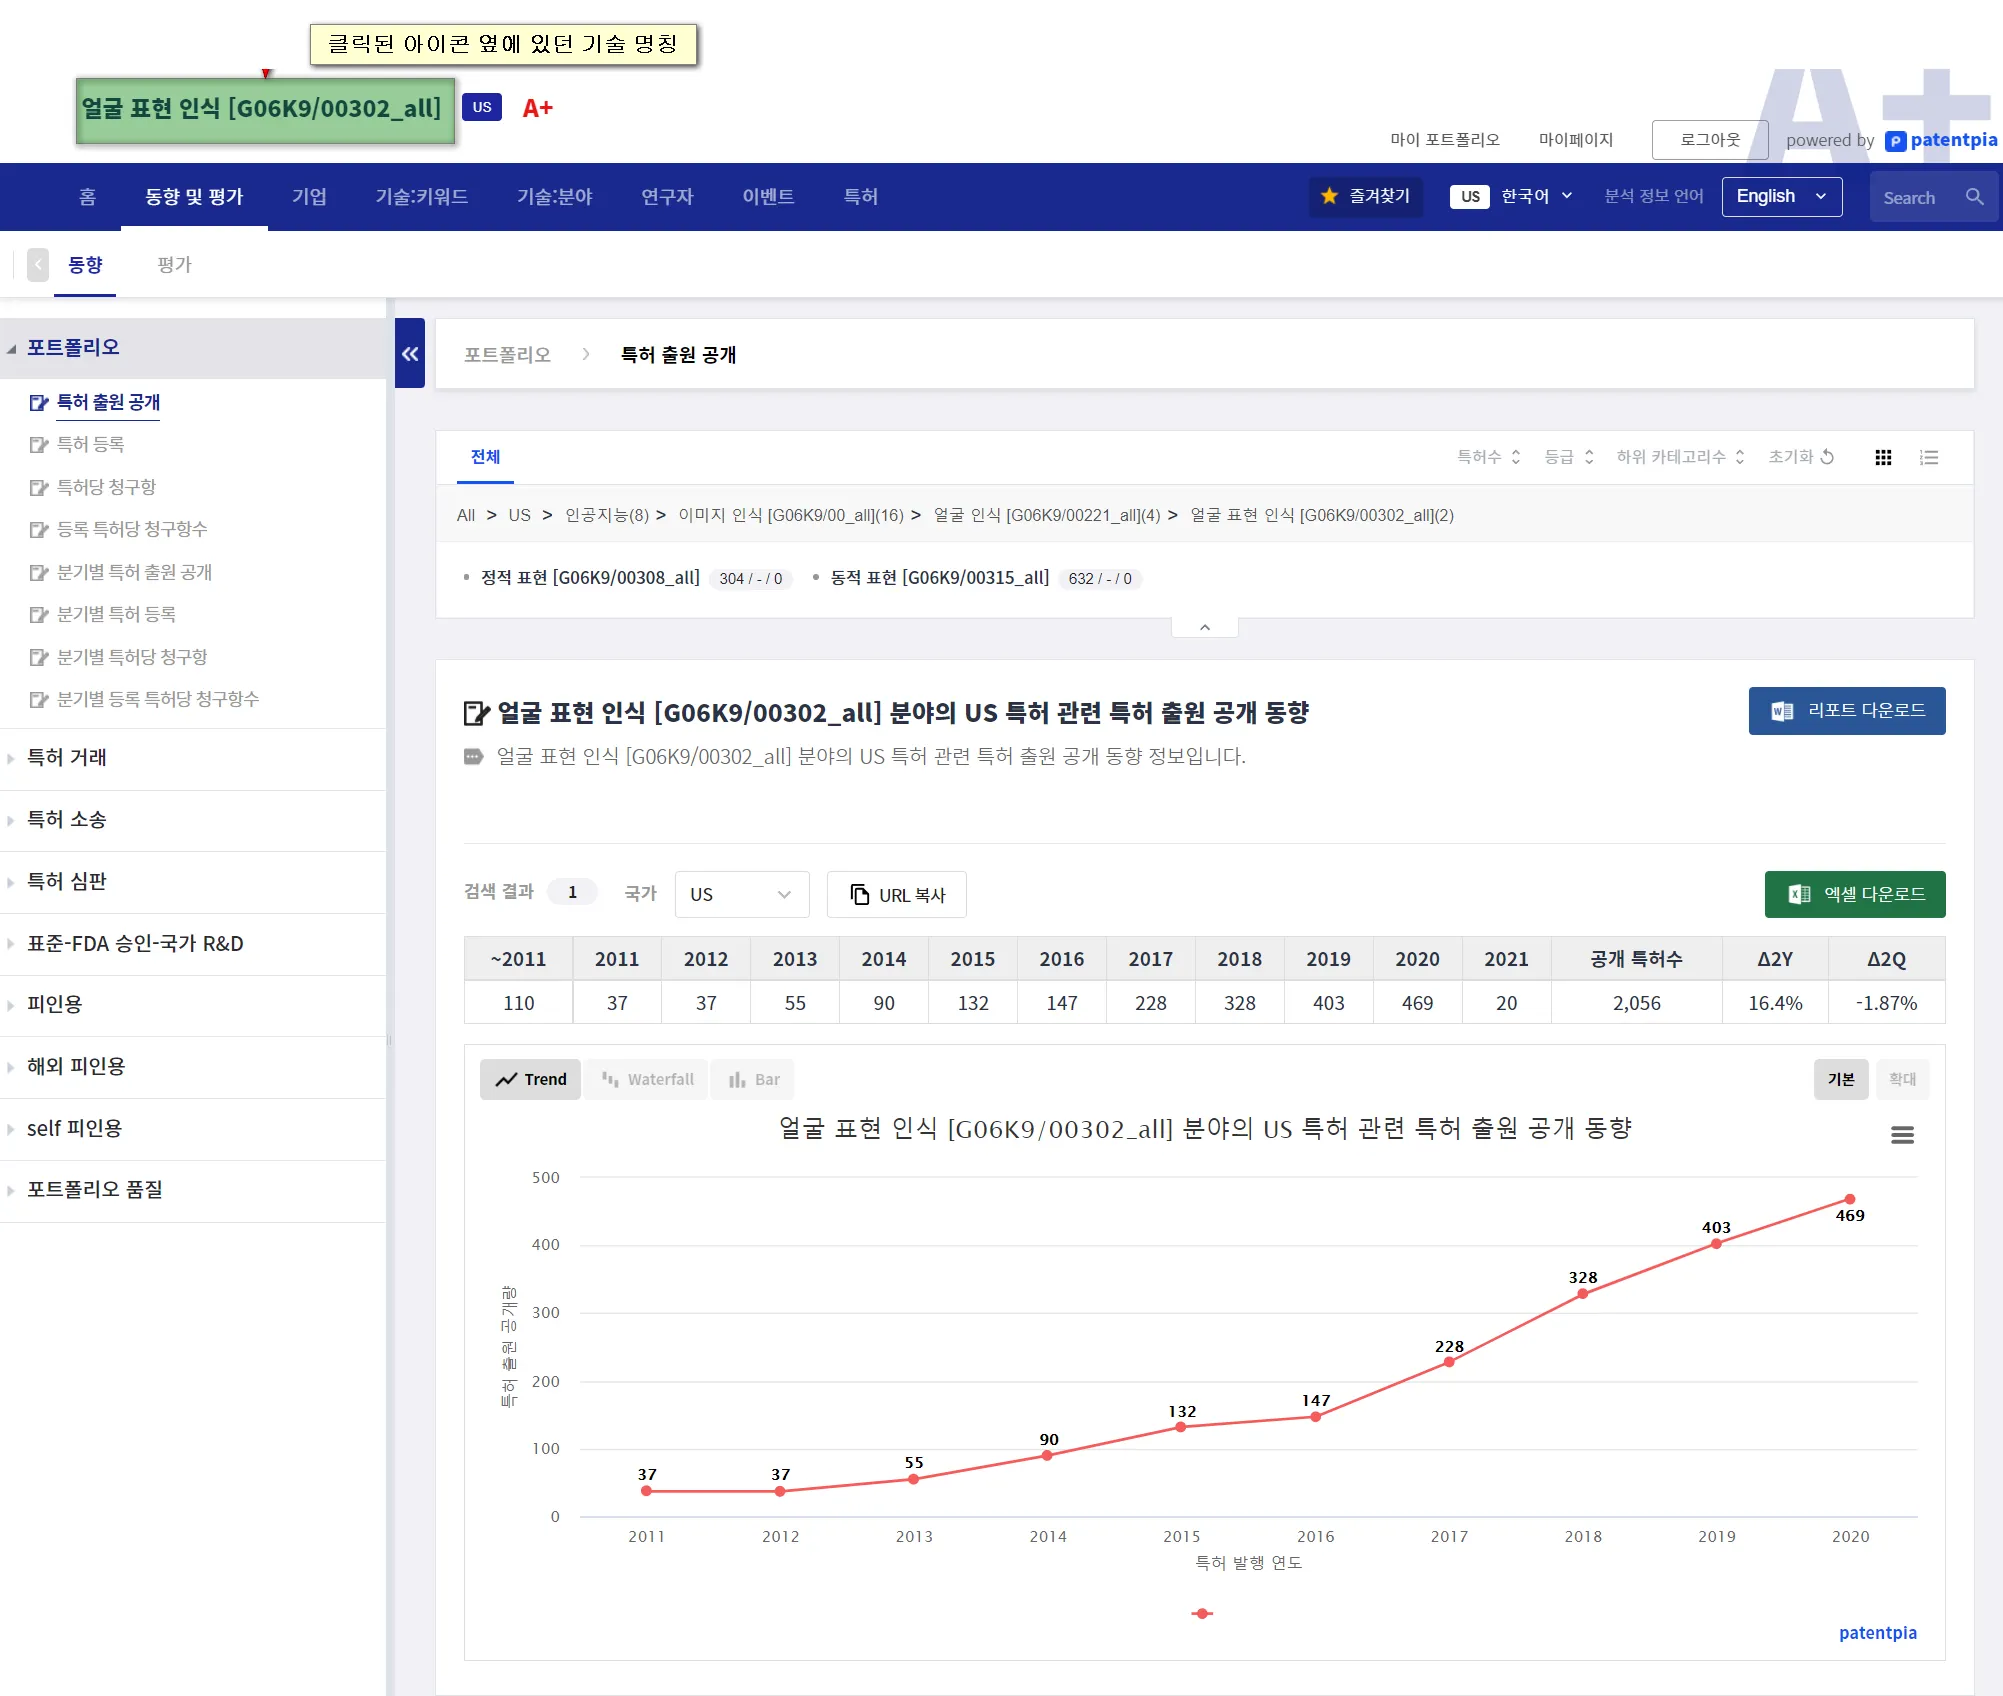Expand the 특허 거래 sidebar section
The height and width of the screenshot is (1696, 2003).
point(67,758)
